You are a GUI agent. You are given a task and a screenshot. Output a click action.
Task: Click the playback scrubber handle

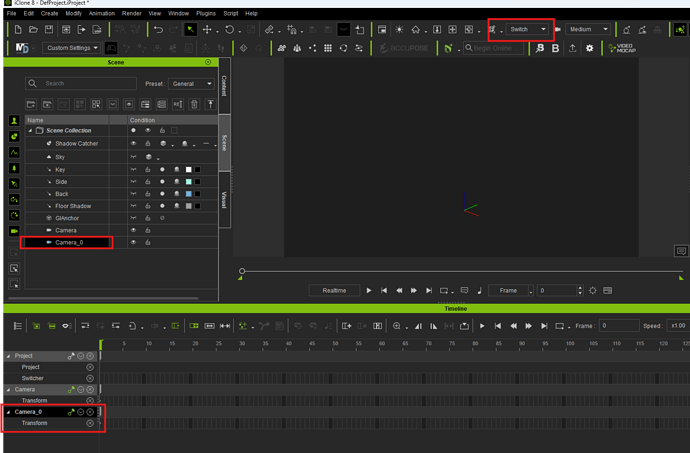(242, 271)
